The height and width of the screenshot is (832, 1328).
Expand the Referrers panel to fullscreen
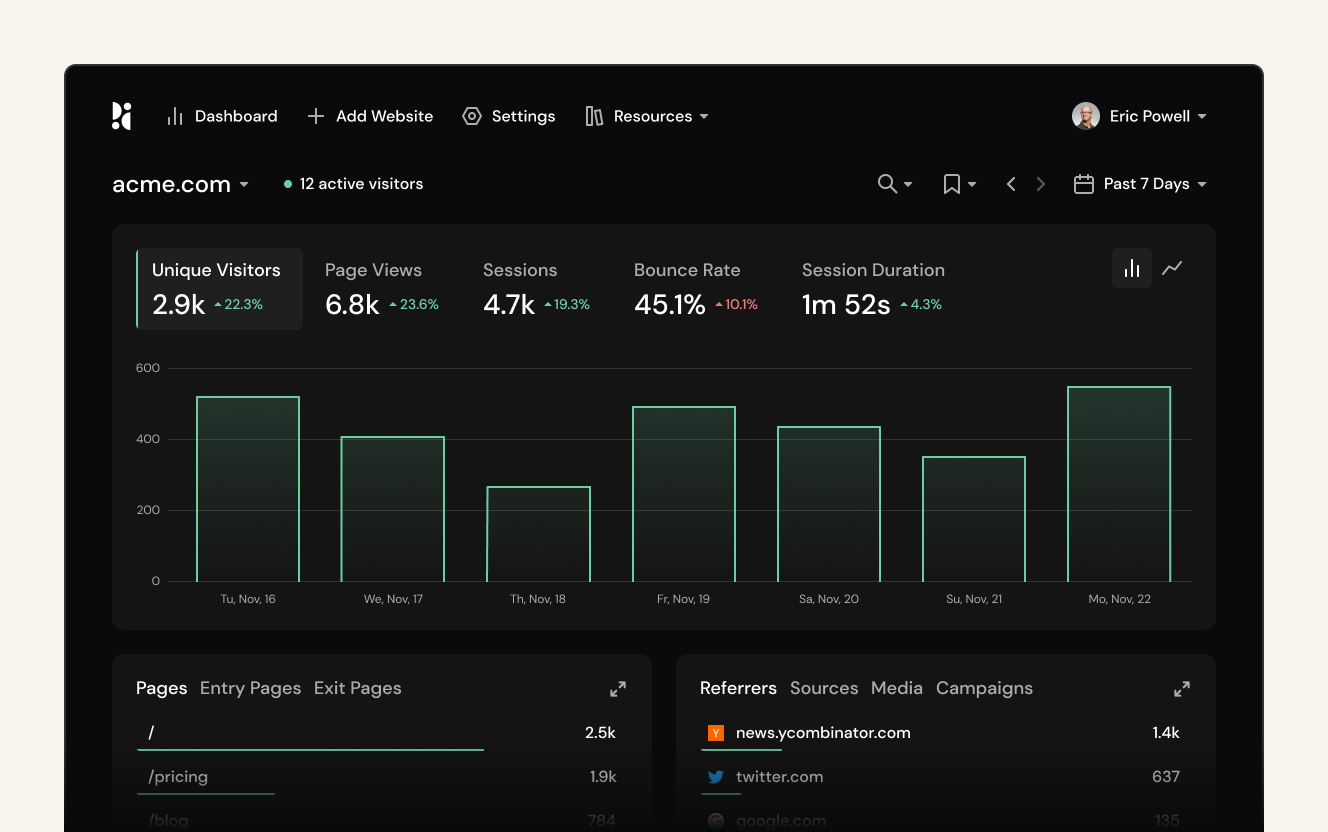pyautogui.click(x=1182, y=689)
